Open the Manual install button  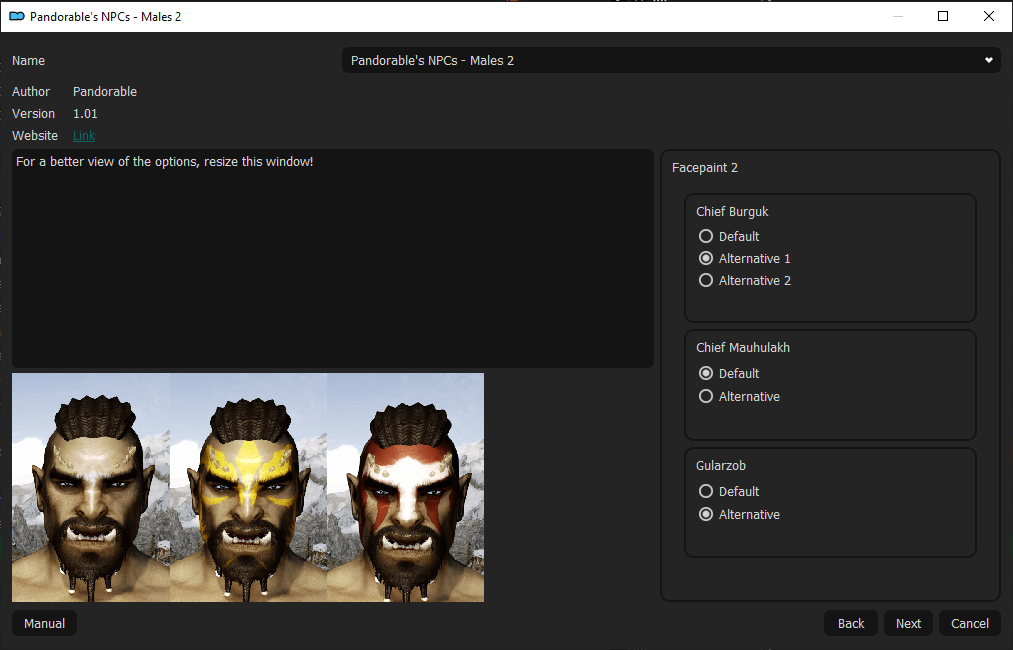pyautogui.click(x=45, y=624)
